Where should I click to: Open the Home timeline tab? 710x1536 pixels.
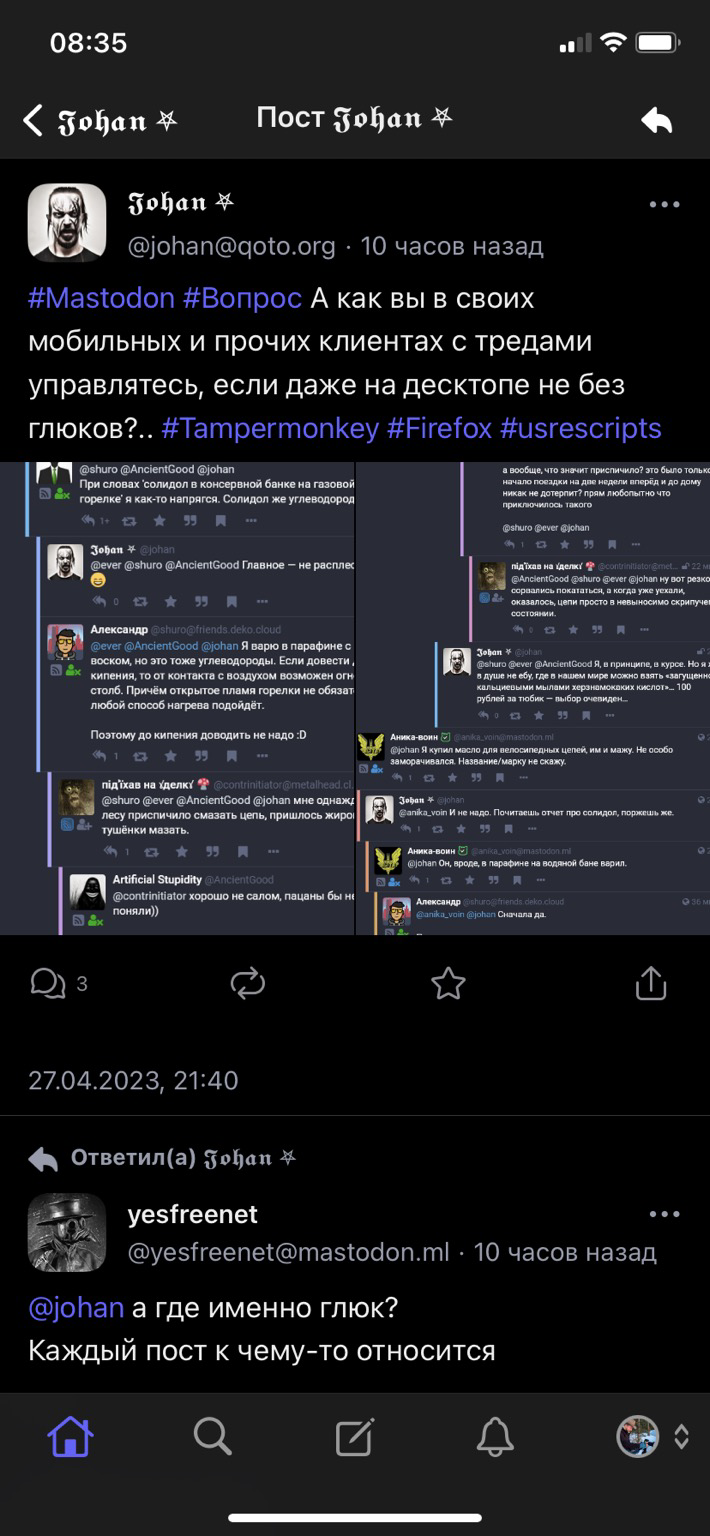[x=71, y=1437]
